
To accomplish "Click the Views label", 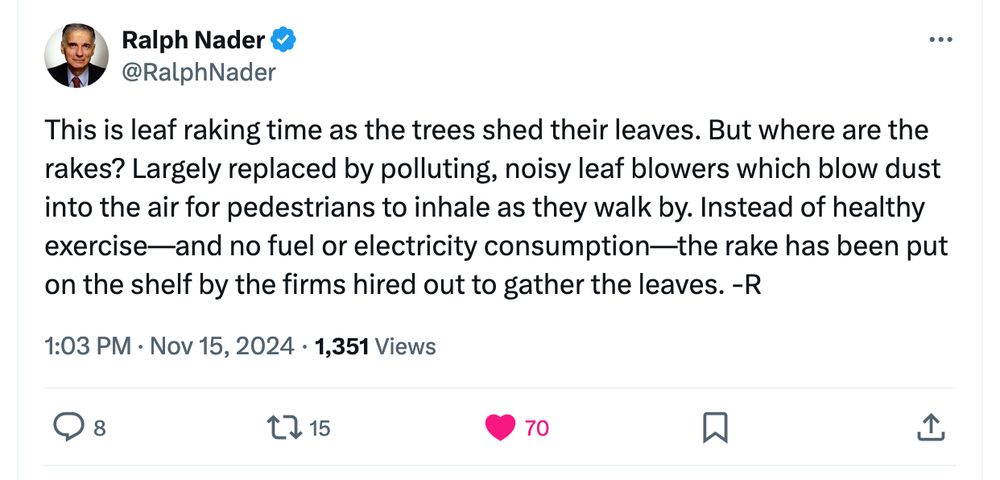I will tap(406, 347).
